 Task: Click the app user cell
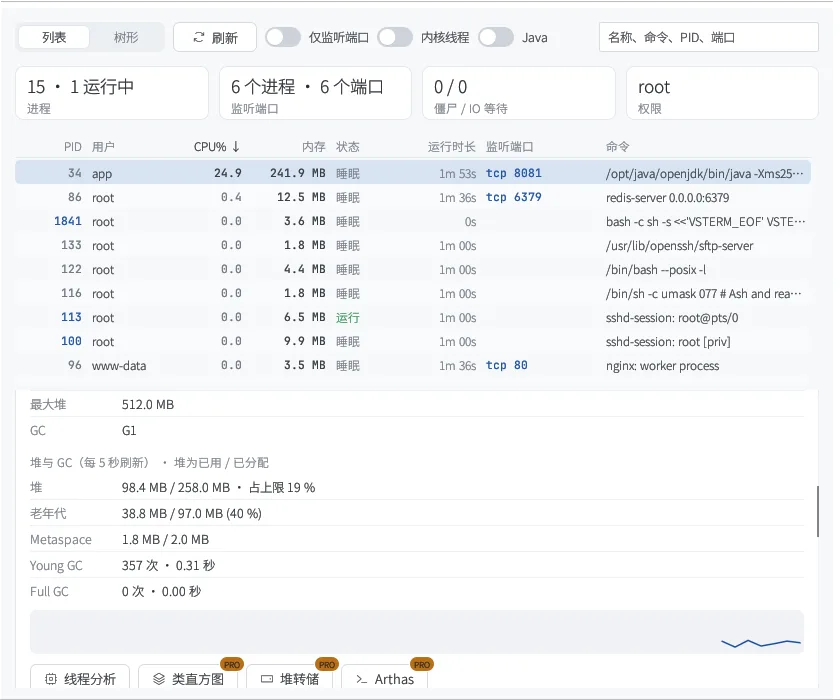pyautogui.click(x=102, y=174)
